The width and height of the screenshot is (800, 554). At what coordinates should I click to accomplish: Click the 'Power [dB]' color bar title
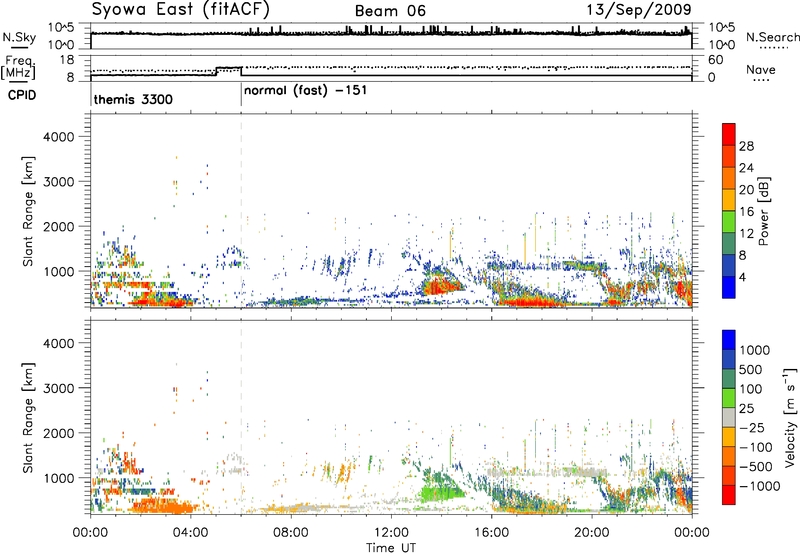[x=764, y=211]
